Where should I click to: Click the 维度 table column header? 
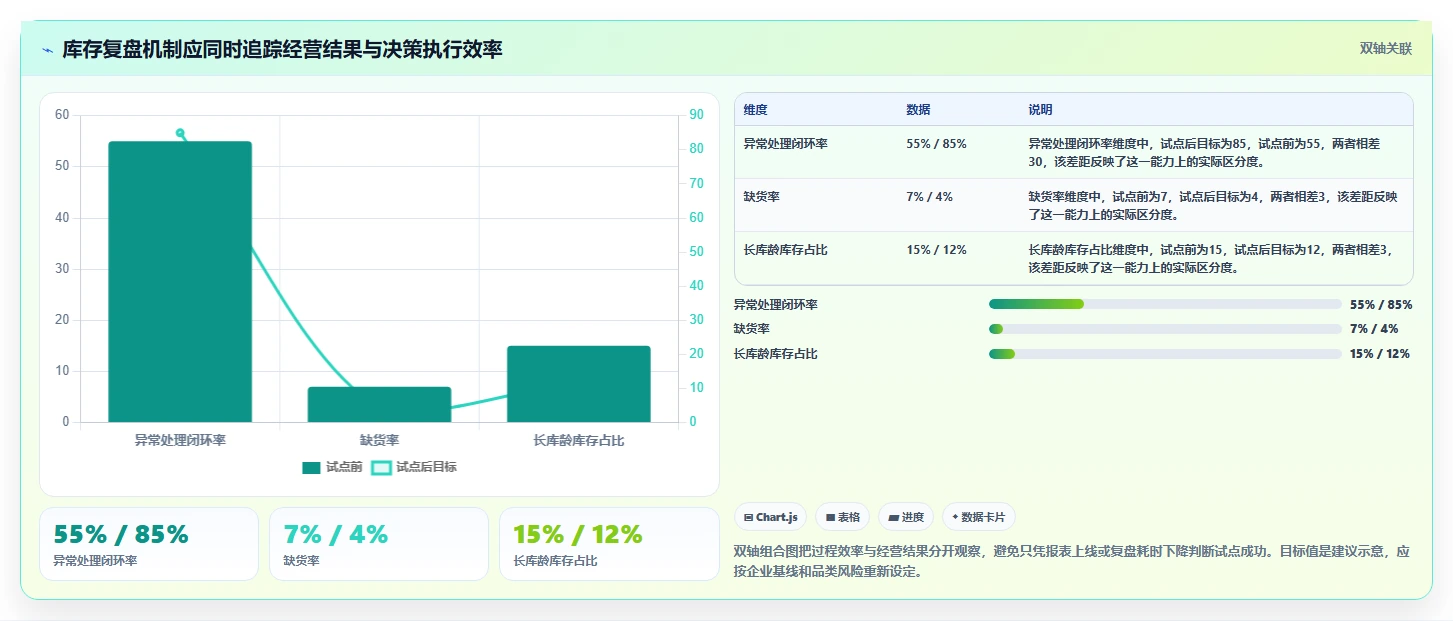tap(756, 110)
